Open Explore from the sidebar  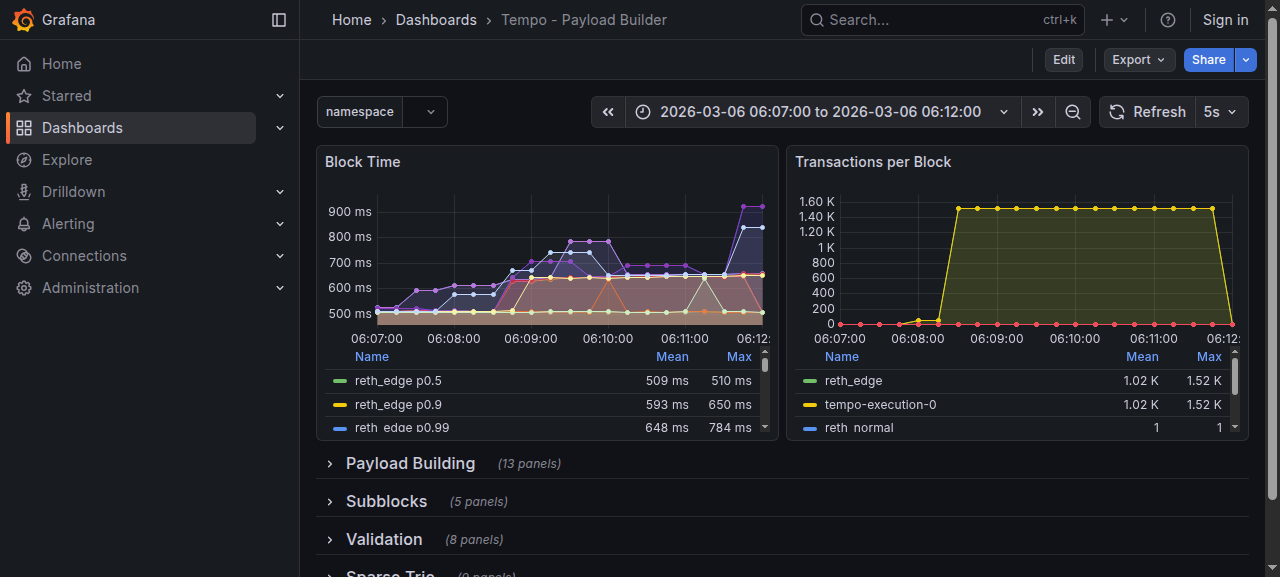coord(67,160)
